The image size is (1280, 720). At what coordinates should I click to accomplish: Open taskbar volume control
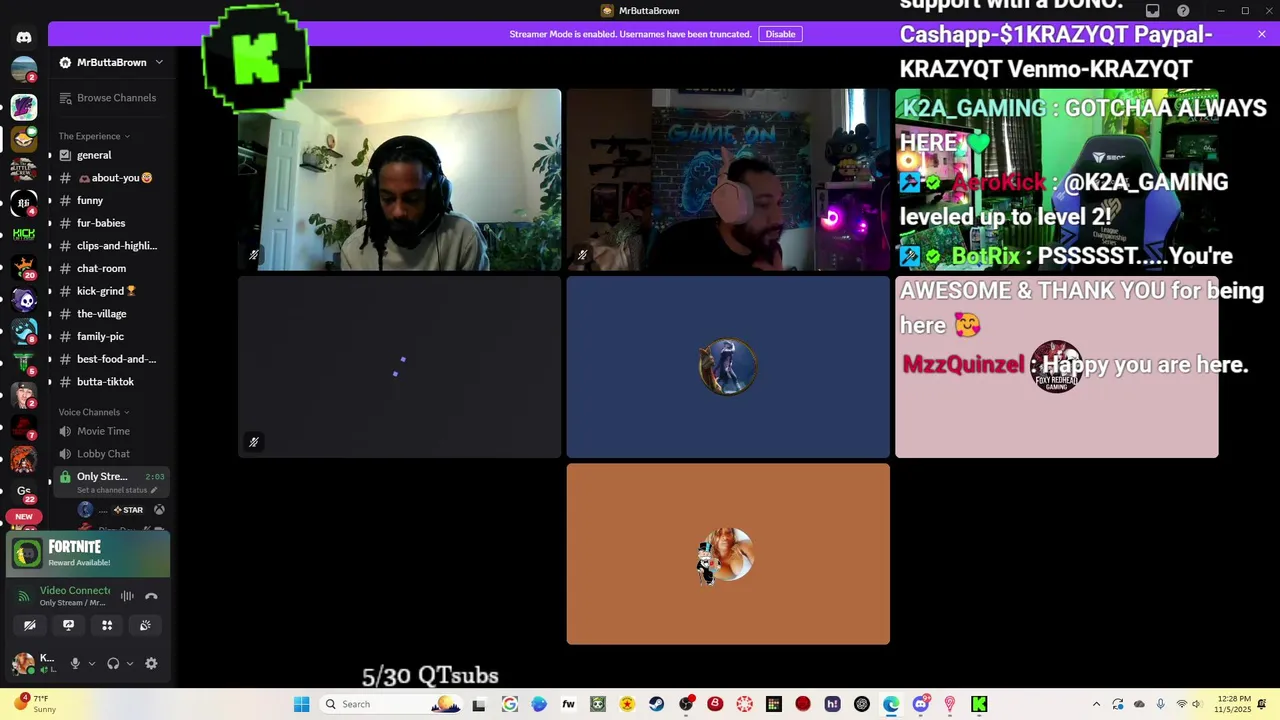(x=1196, y=704)
